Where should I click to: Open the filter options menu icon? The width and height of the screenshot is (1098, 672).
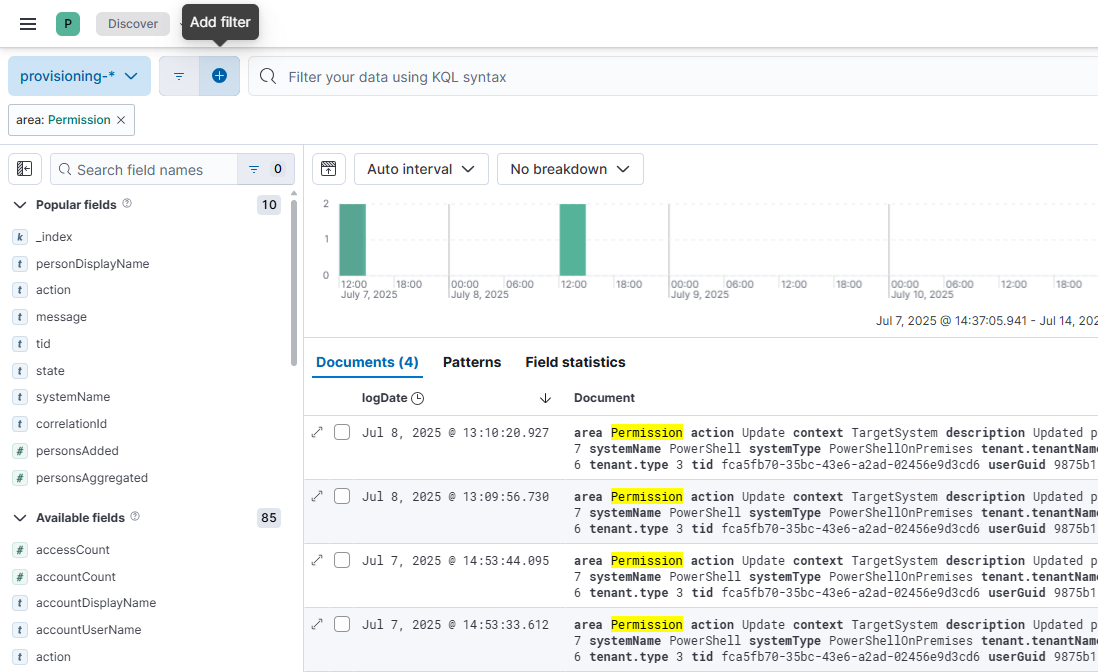179,76
